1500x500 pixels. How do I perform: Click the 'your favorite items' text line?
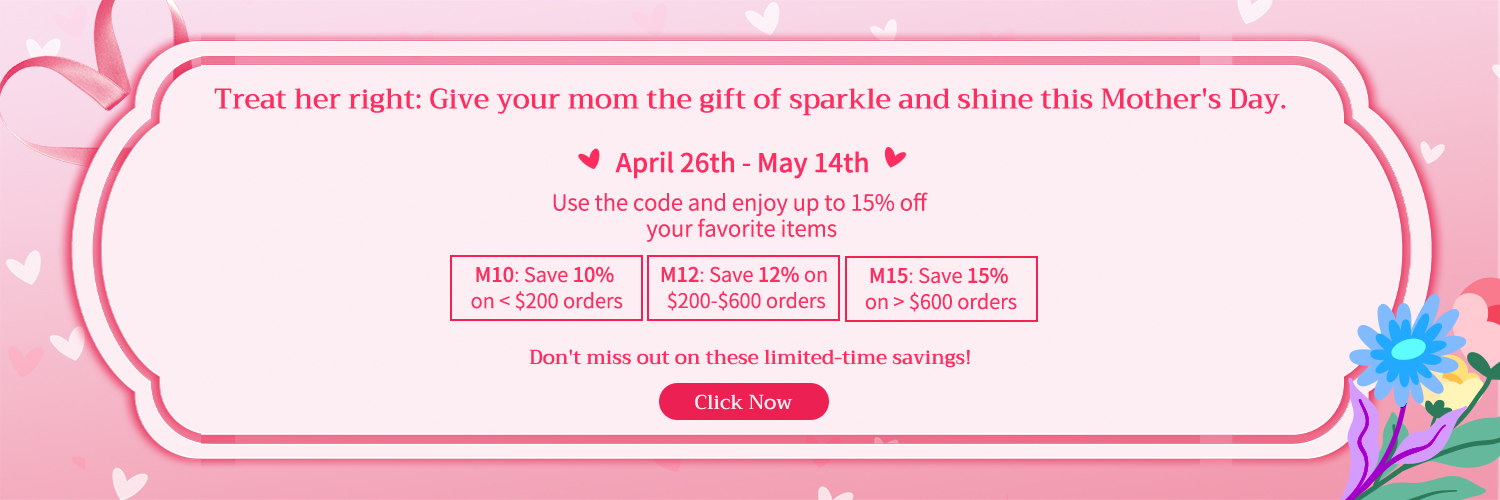pos(741,229)
